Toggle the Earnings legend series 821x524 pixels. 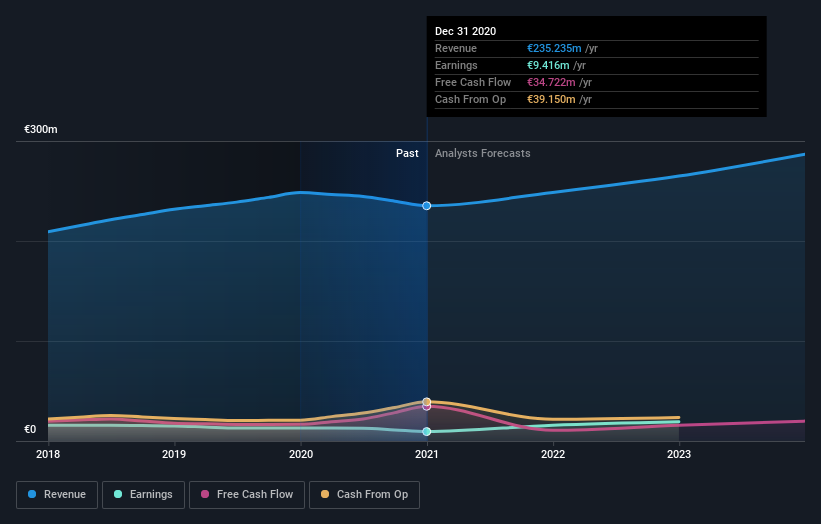coord(143,495)
